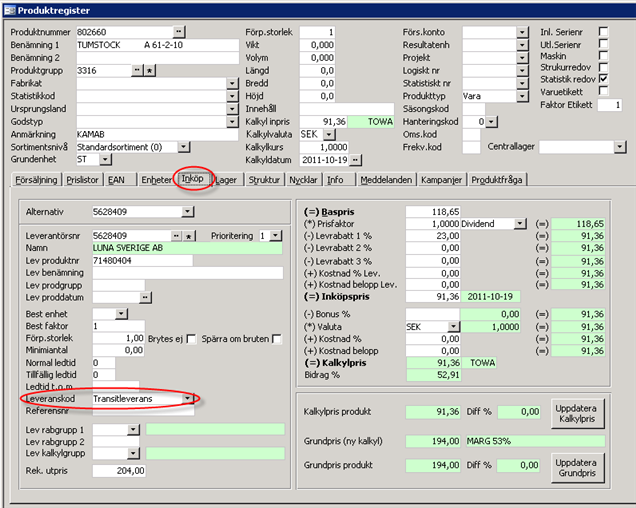Uncheck the Statistik redov checkbox
This screenshot has width=636, height=508.
point(602,78)
